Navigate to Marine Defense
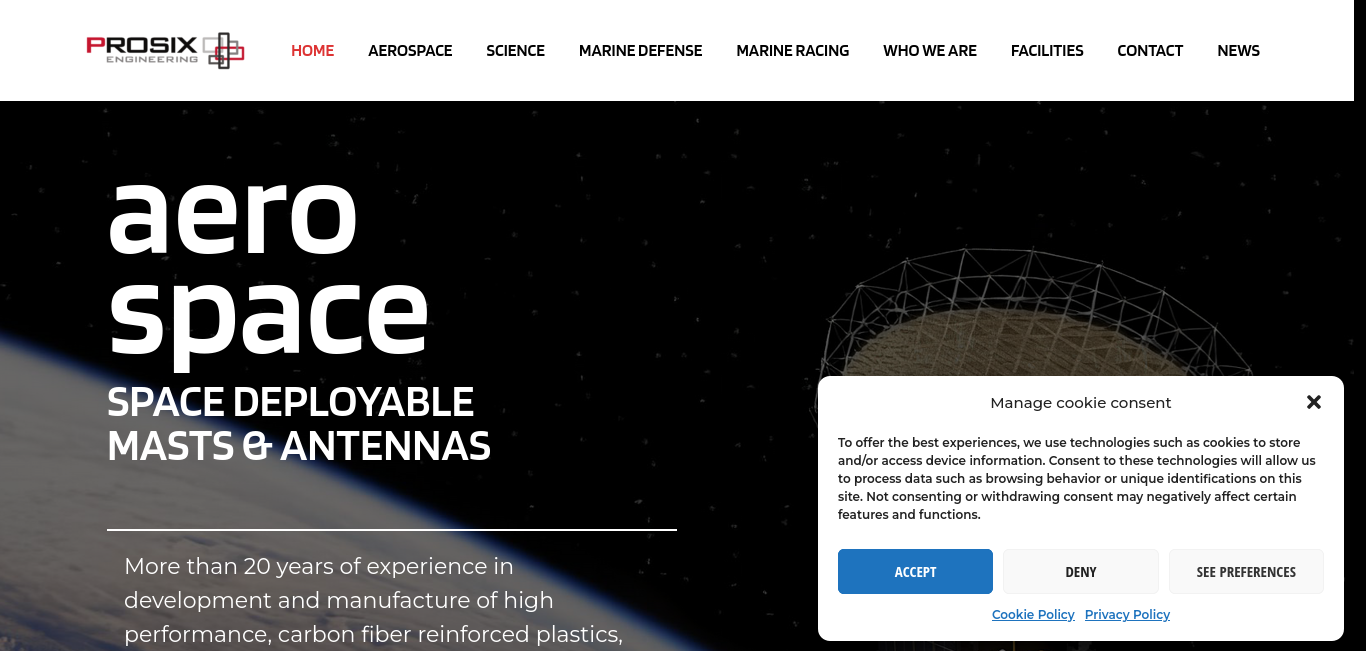Viewport: 1366px width, 651px height. click(641, 51)
